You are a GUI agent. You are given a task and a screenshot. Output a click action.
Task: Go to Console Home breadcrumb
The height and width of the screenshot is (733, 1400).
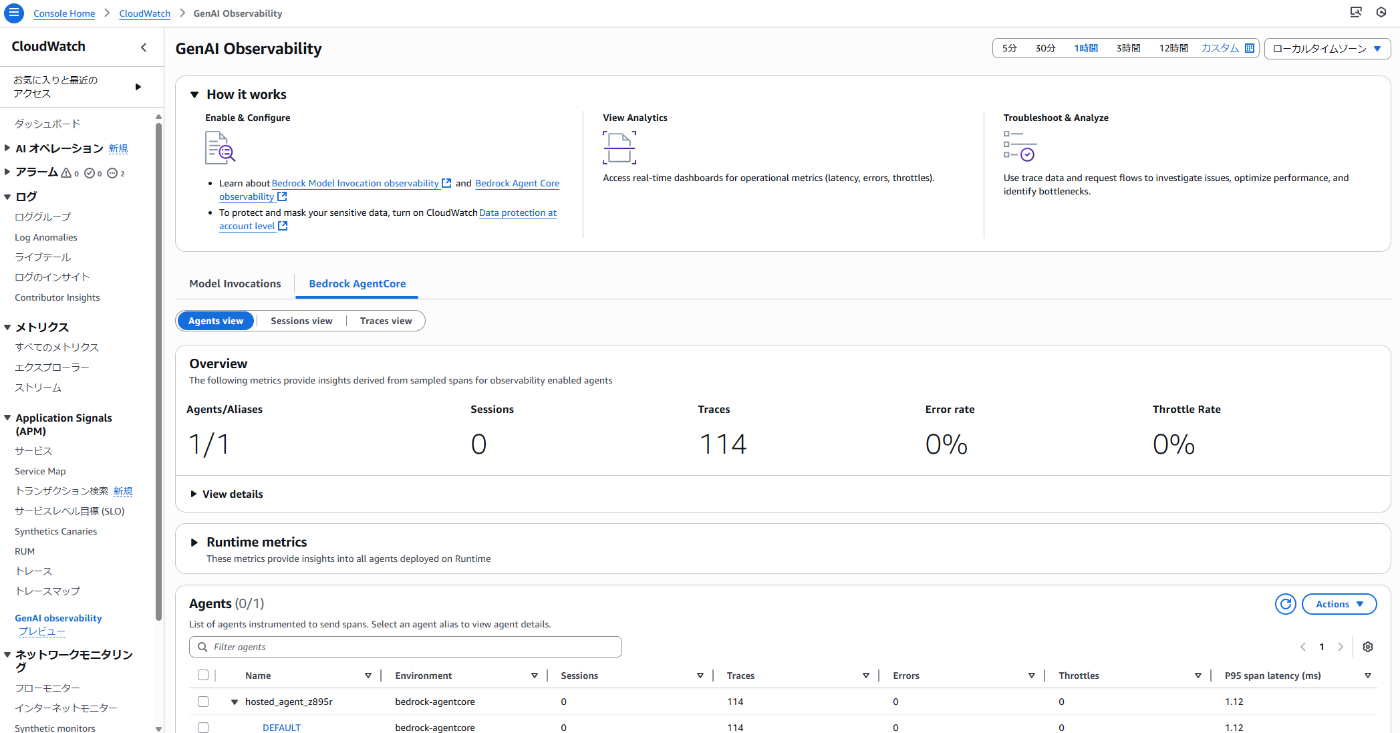tap(66, 14)
